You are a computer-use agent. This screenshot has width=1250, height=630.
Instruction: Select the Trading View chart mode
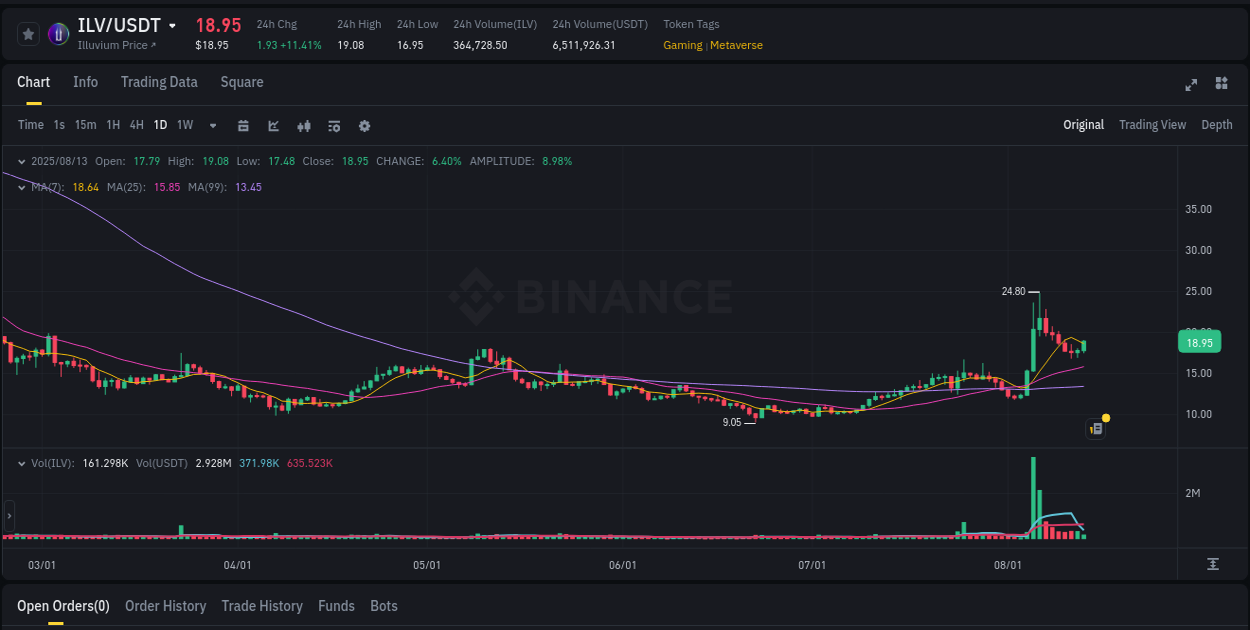pos(1152,124)
